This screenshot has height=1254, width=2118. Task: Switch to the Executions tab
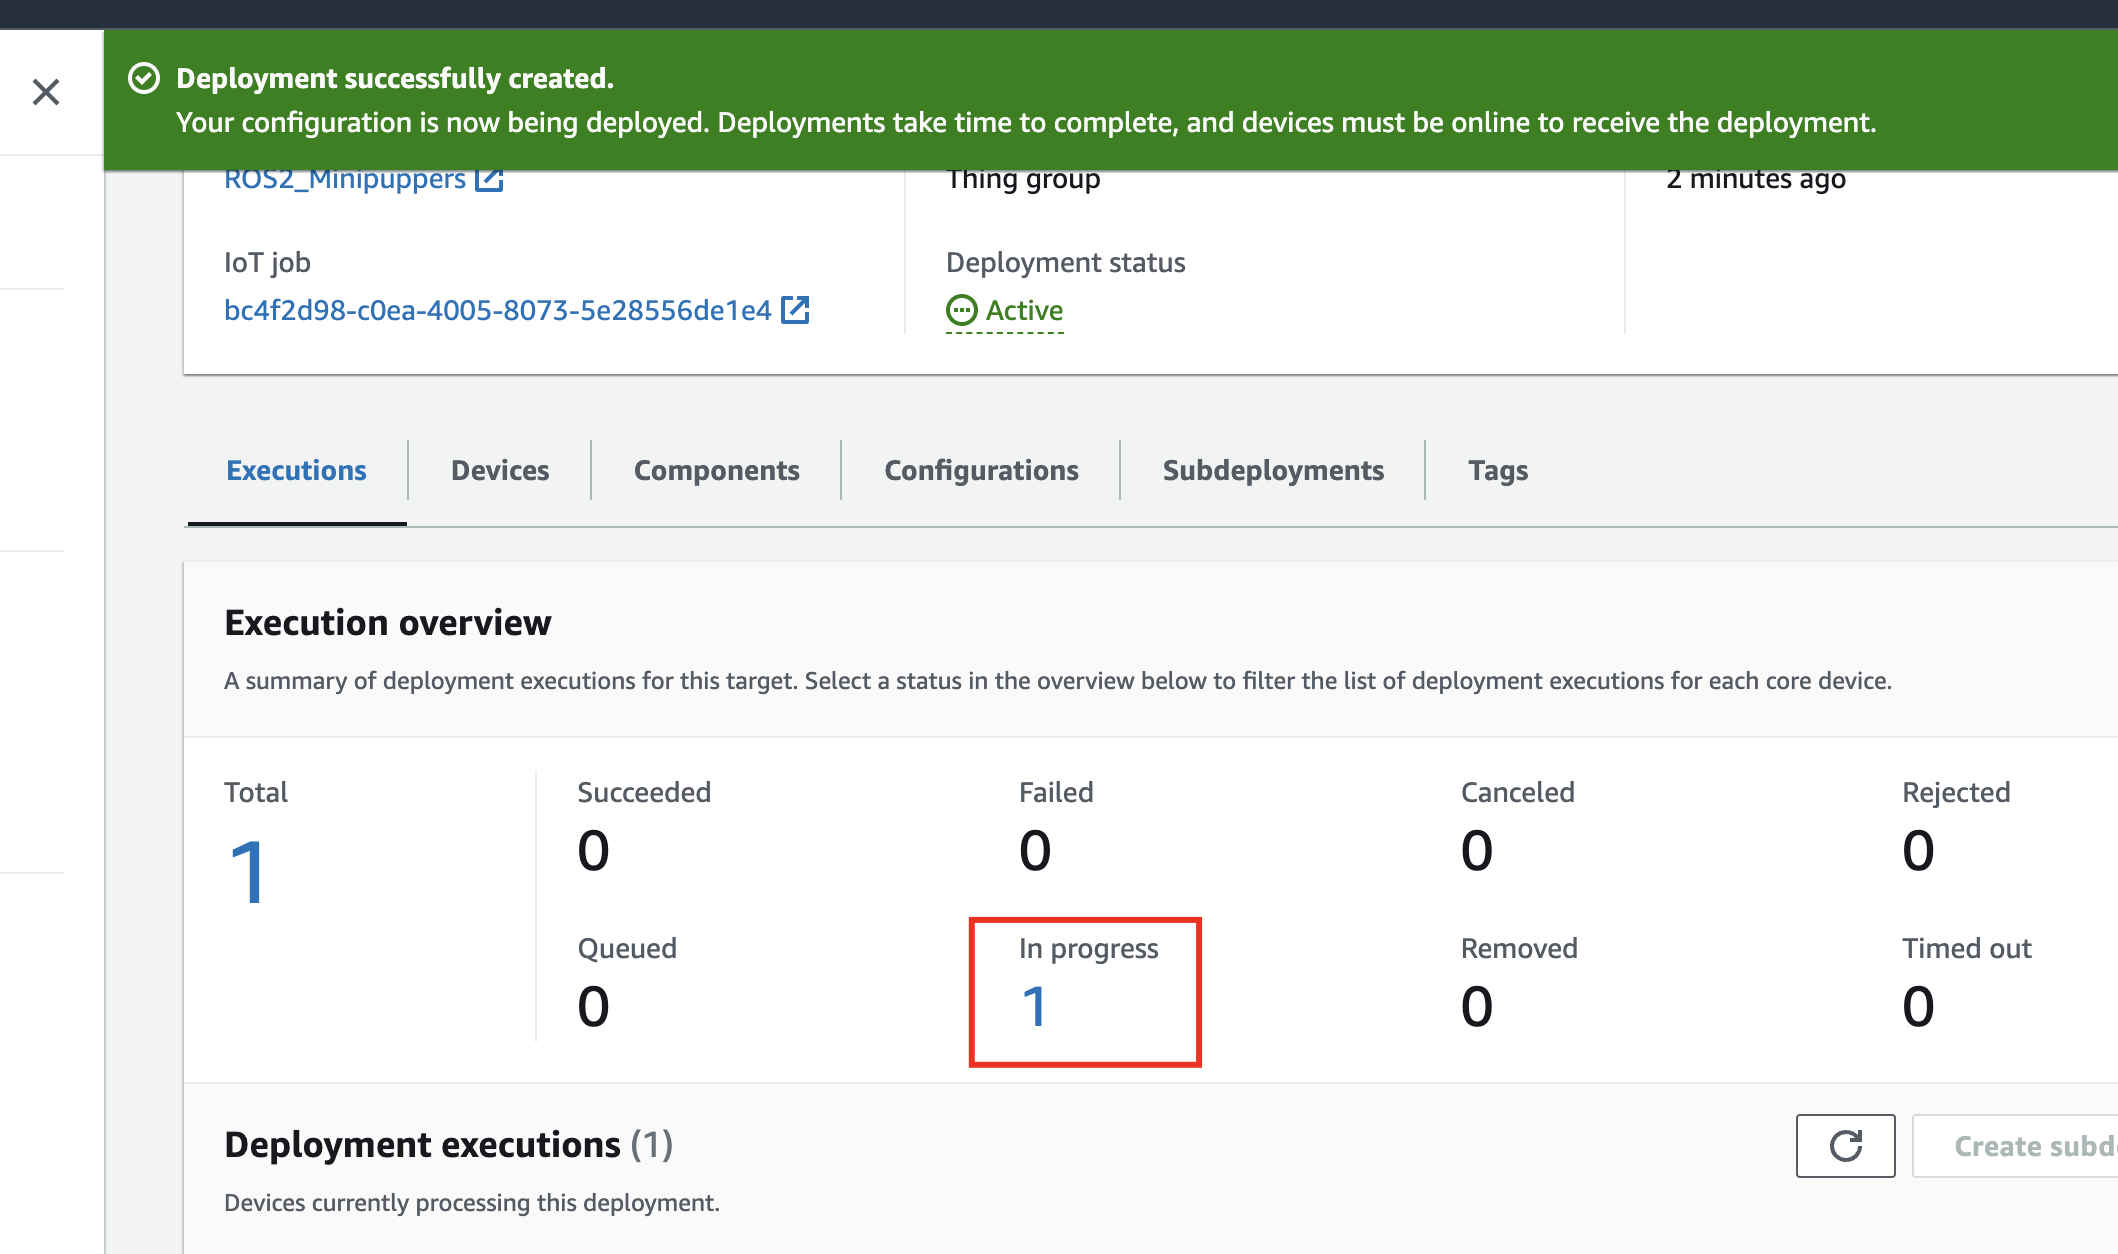(296, 470)
